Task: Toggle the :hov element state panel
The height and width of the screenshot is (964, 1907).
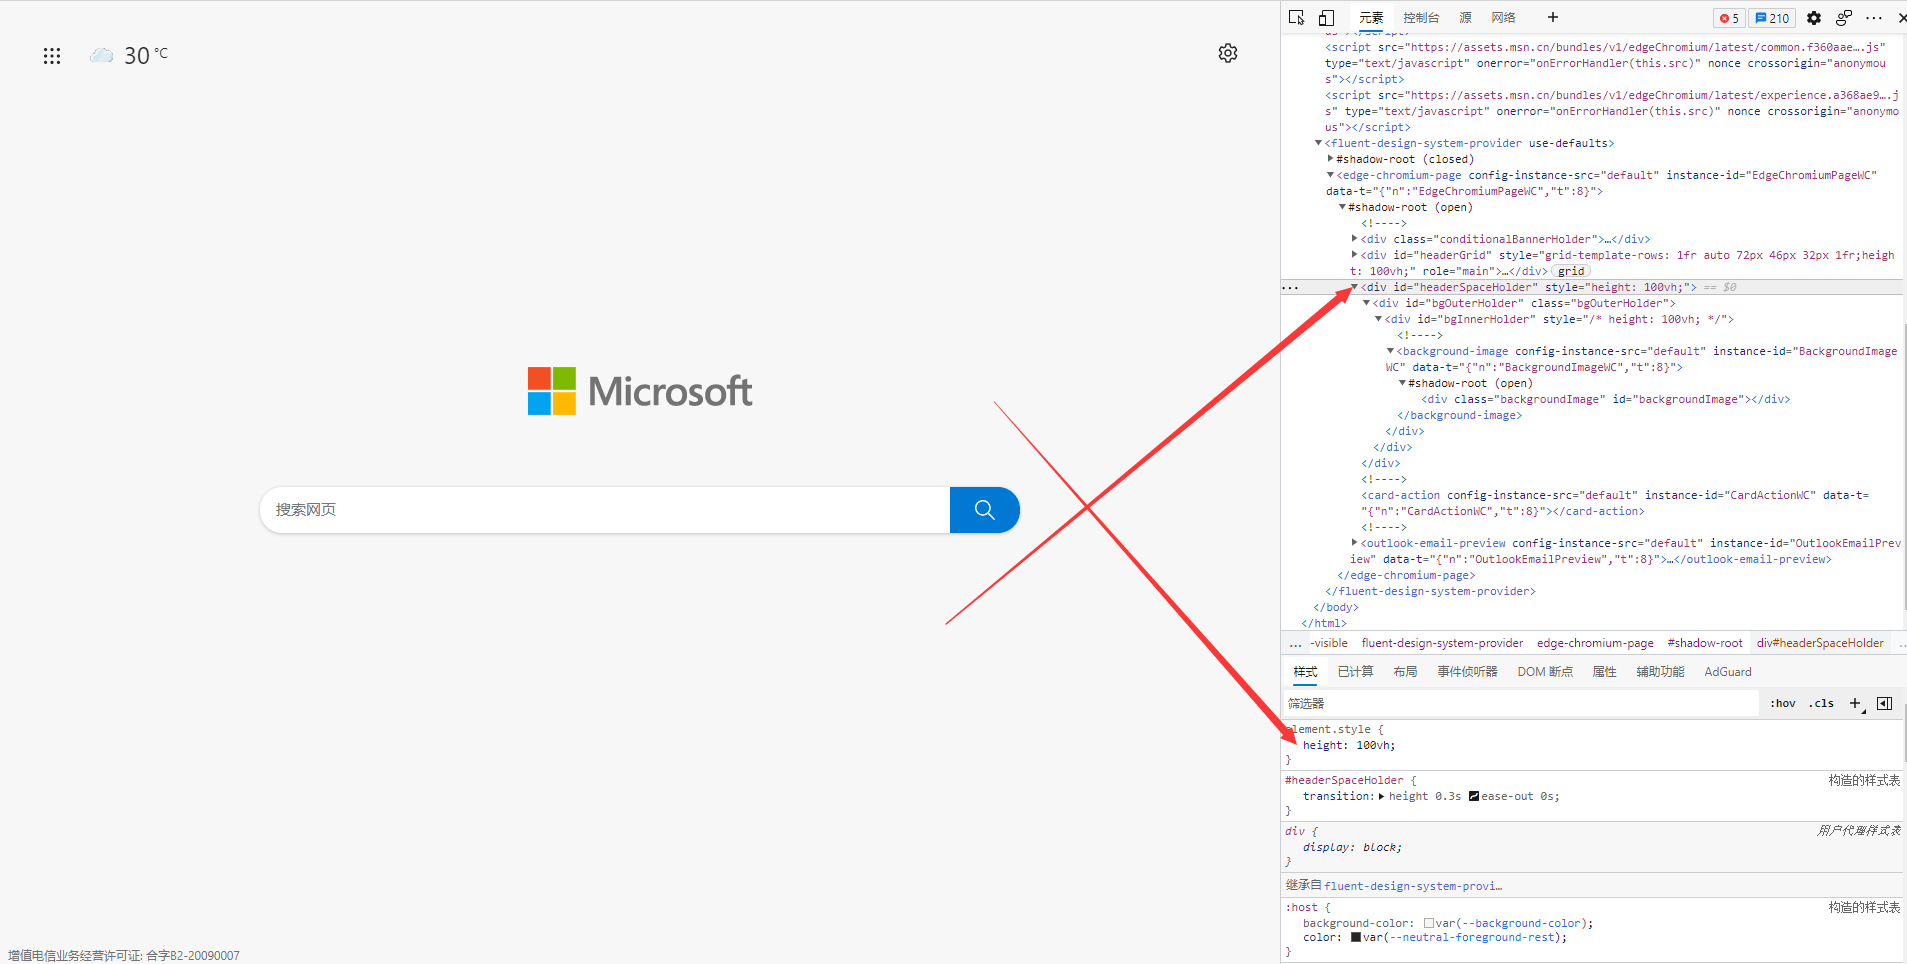Action: 1783,704
